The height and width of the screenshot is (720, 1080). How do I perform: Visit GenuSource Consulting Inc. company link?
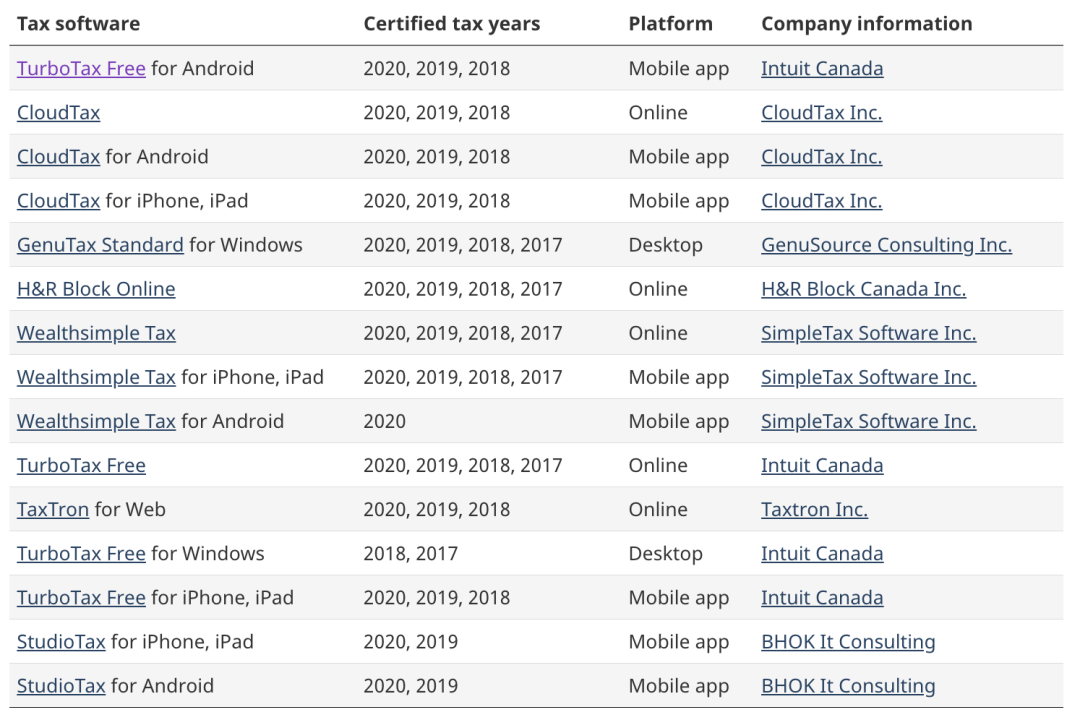[x=886, y=245]
